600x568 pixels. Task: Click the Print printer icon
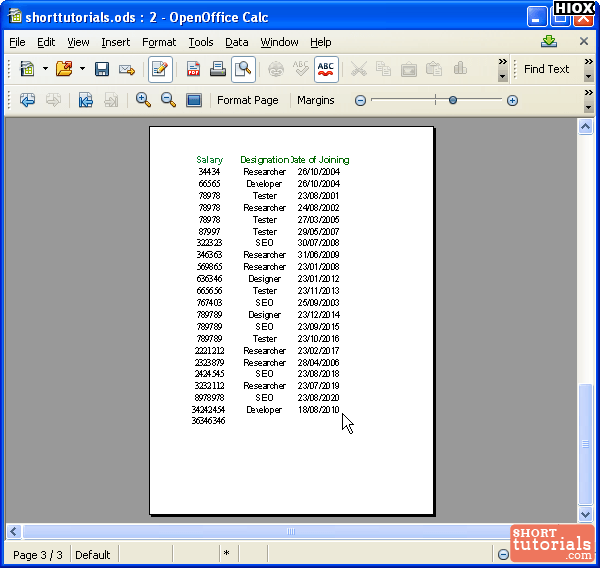tap(218, 69)
